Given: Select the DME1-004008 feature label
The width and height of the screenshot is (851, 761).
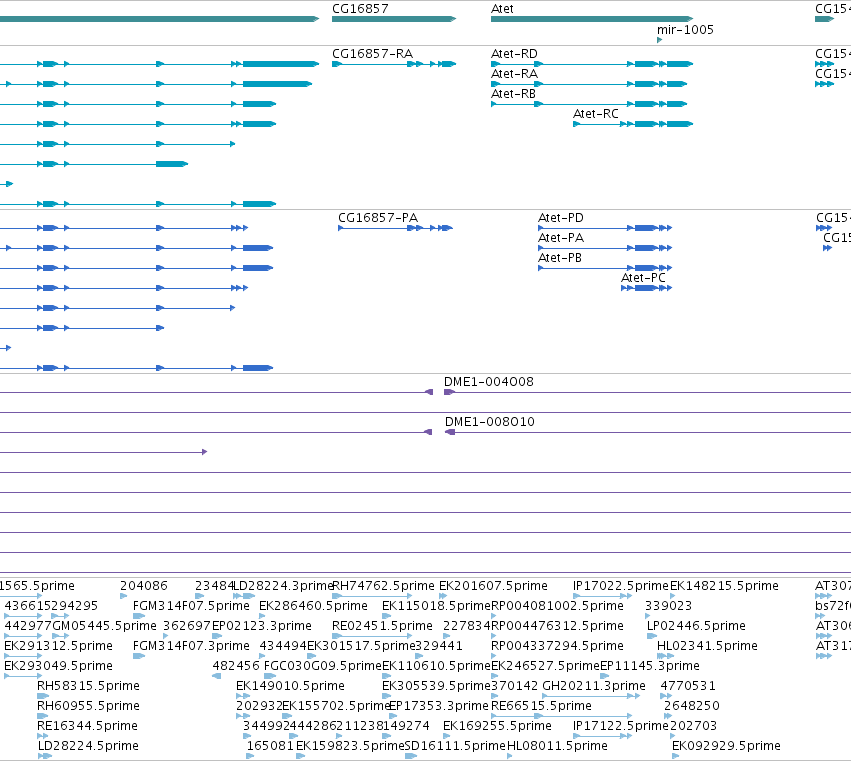Looking at the screenshot, I should pos(488,382).
